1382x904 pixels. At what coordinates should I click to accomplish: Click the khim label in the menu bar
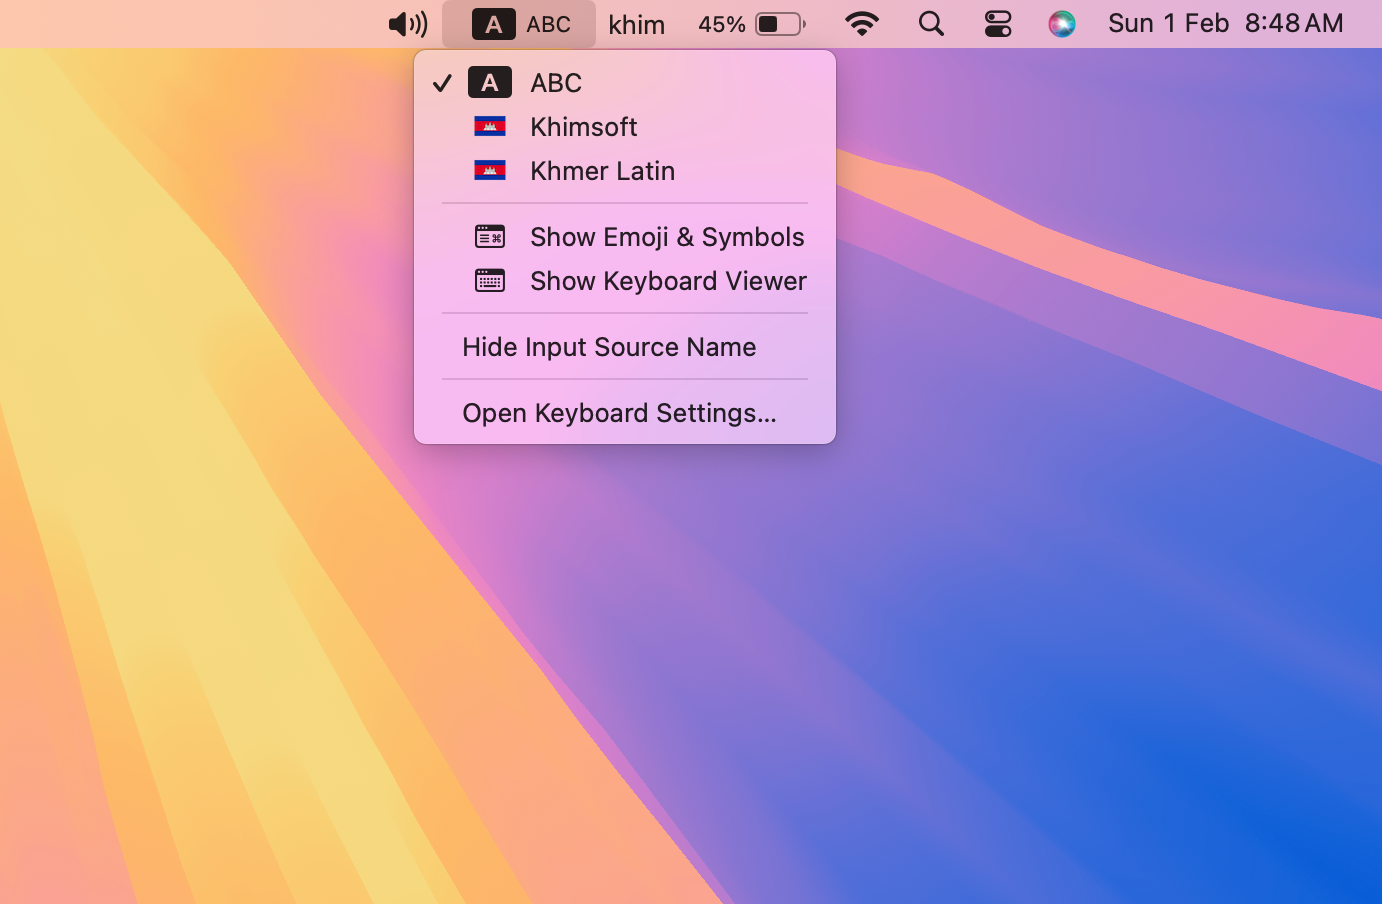pyautogui.click(x=636, y=23)
